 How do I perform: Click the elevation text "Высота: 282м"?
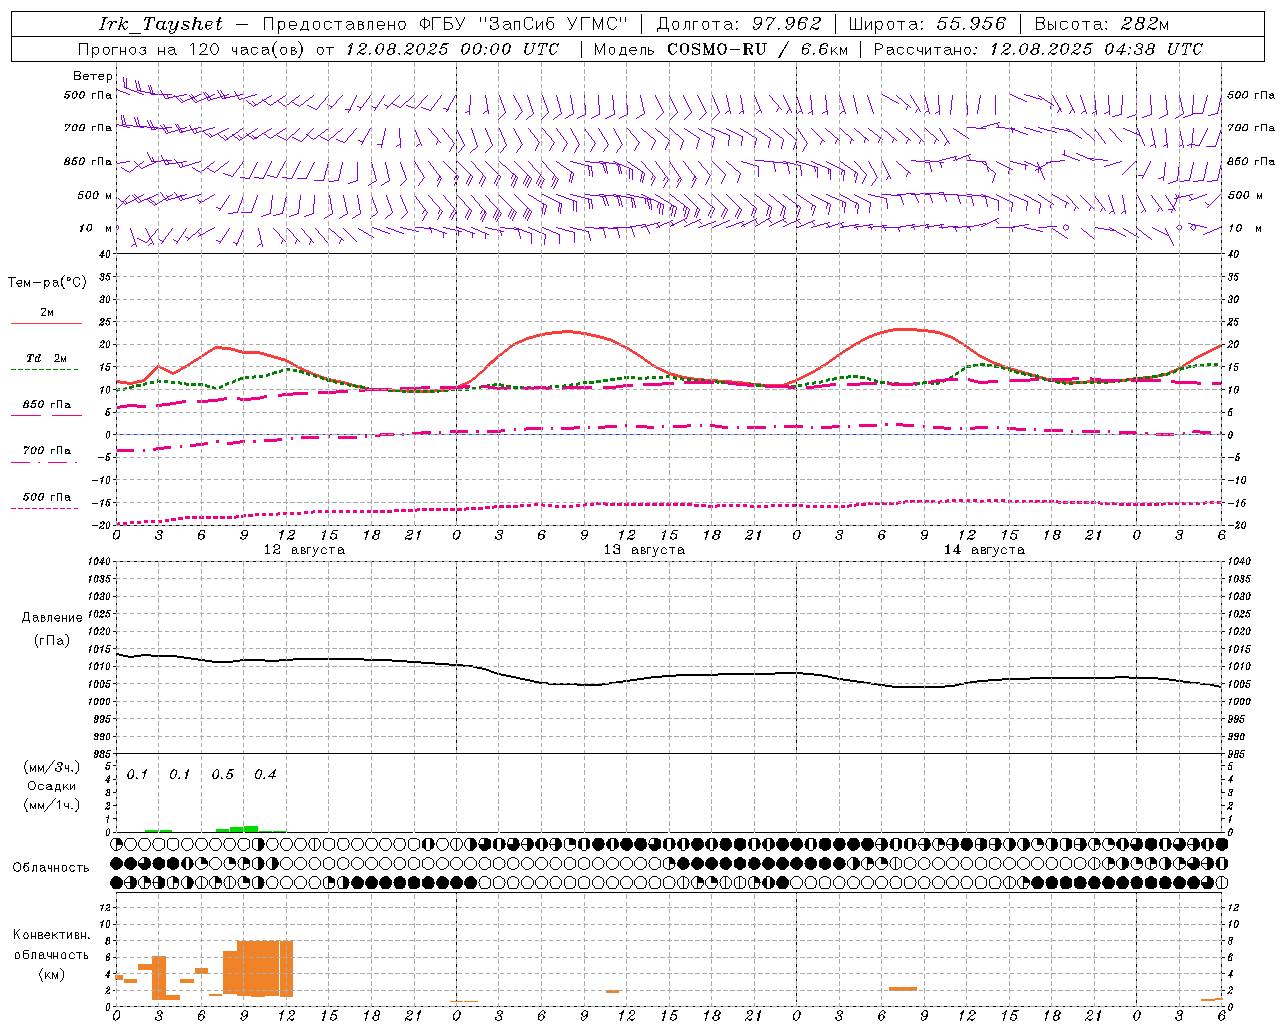[x=1102, y=24]
